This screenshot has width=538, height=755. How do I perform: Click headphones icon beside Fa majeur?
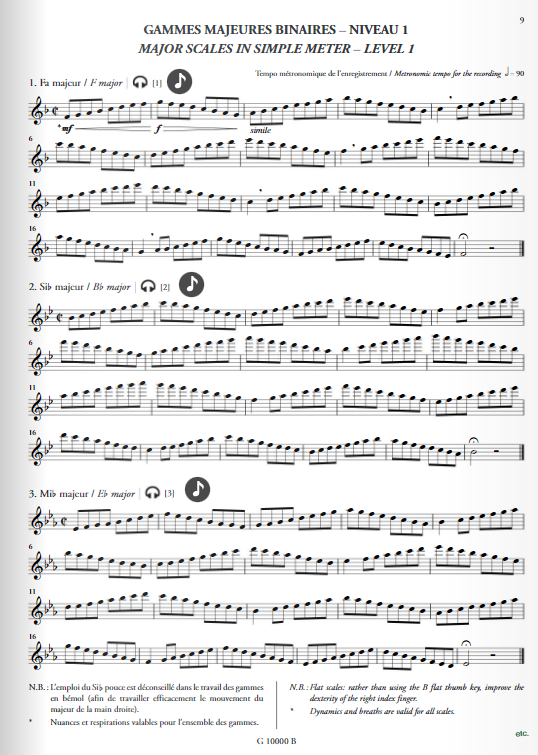pyautogui.click(x=140, y=82)
